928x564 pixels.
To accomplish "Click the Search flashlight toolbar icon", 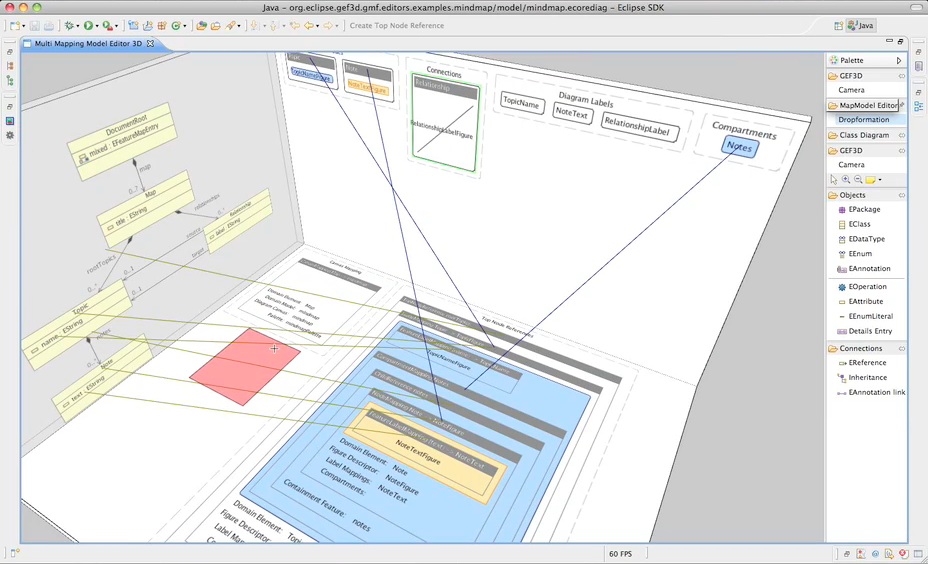I will [x=230, y=25].
